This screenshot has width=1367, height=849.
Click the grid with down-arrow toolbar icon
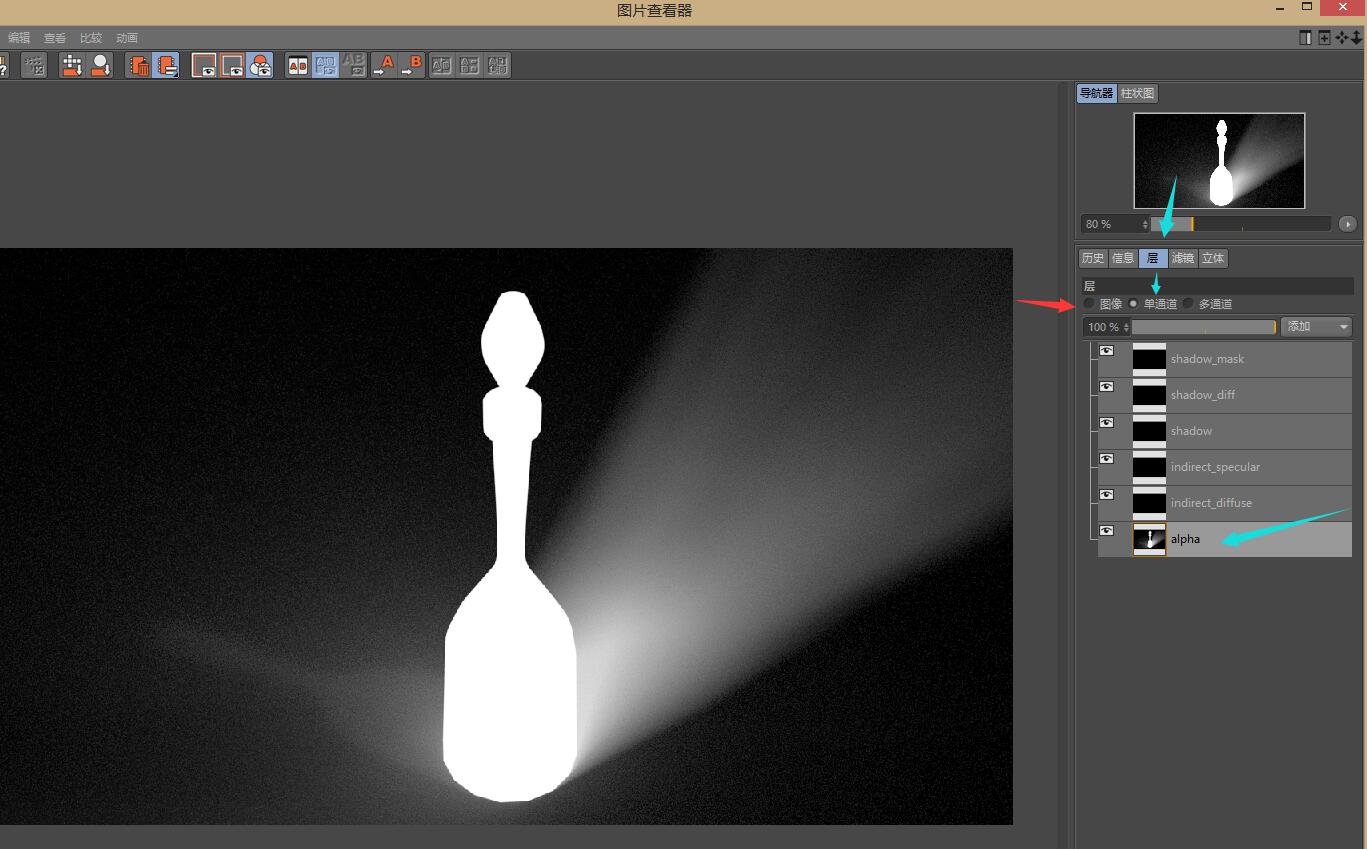pyautogui.click(x=72, y=66)
